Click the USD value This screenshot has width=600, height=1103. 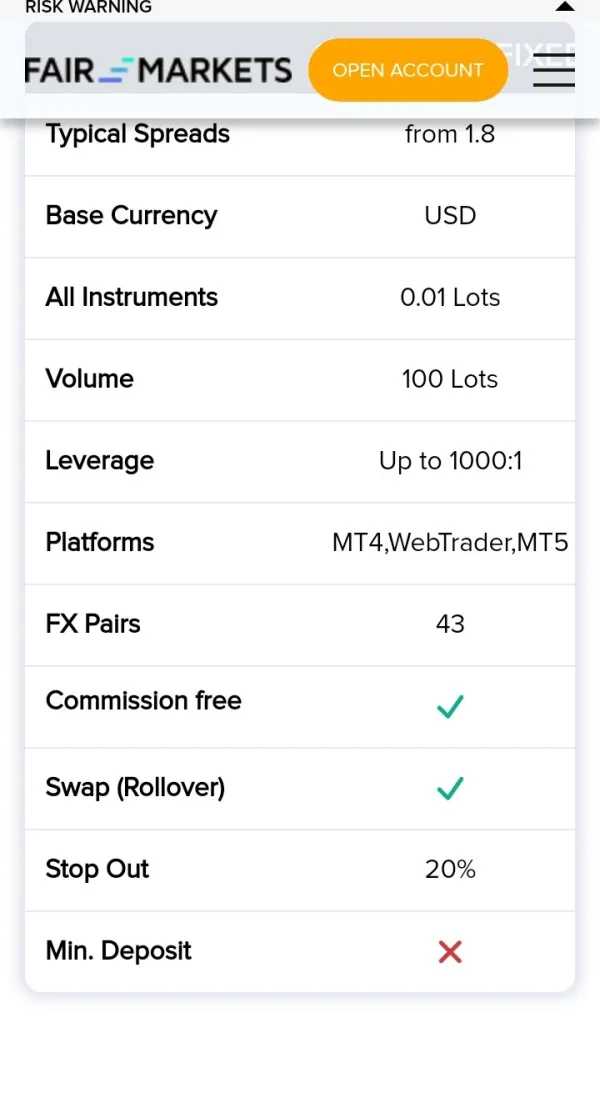pyautogui.click(x=450, y=216)
